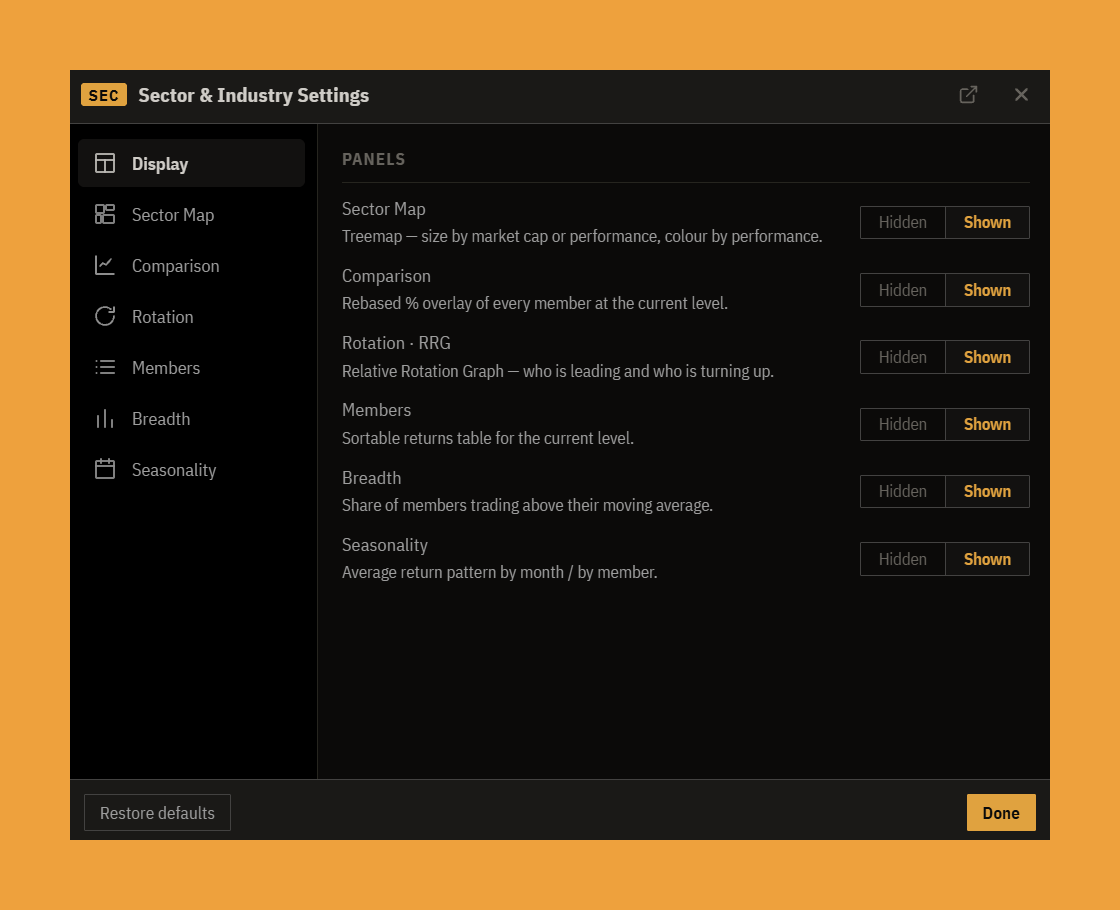The height and width of the screenshot is (910, 1120).
Task: Click the Display layout icon in sidebar
Action: [x=105, y=164]
